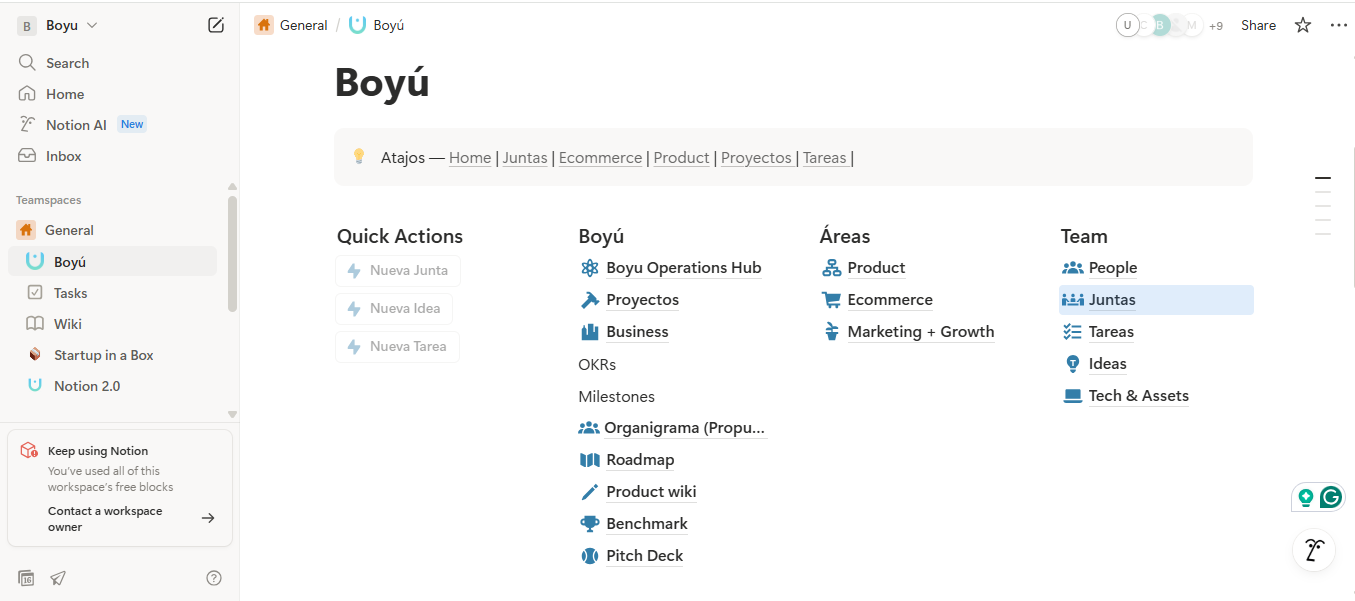The height and width of the screenshot is (601, 1355).
Task: Click the calendar icon in sidebar footer
Action: pyautogui.click(x=27, y=578)
